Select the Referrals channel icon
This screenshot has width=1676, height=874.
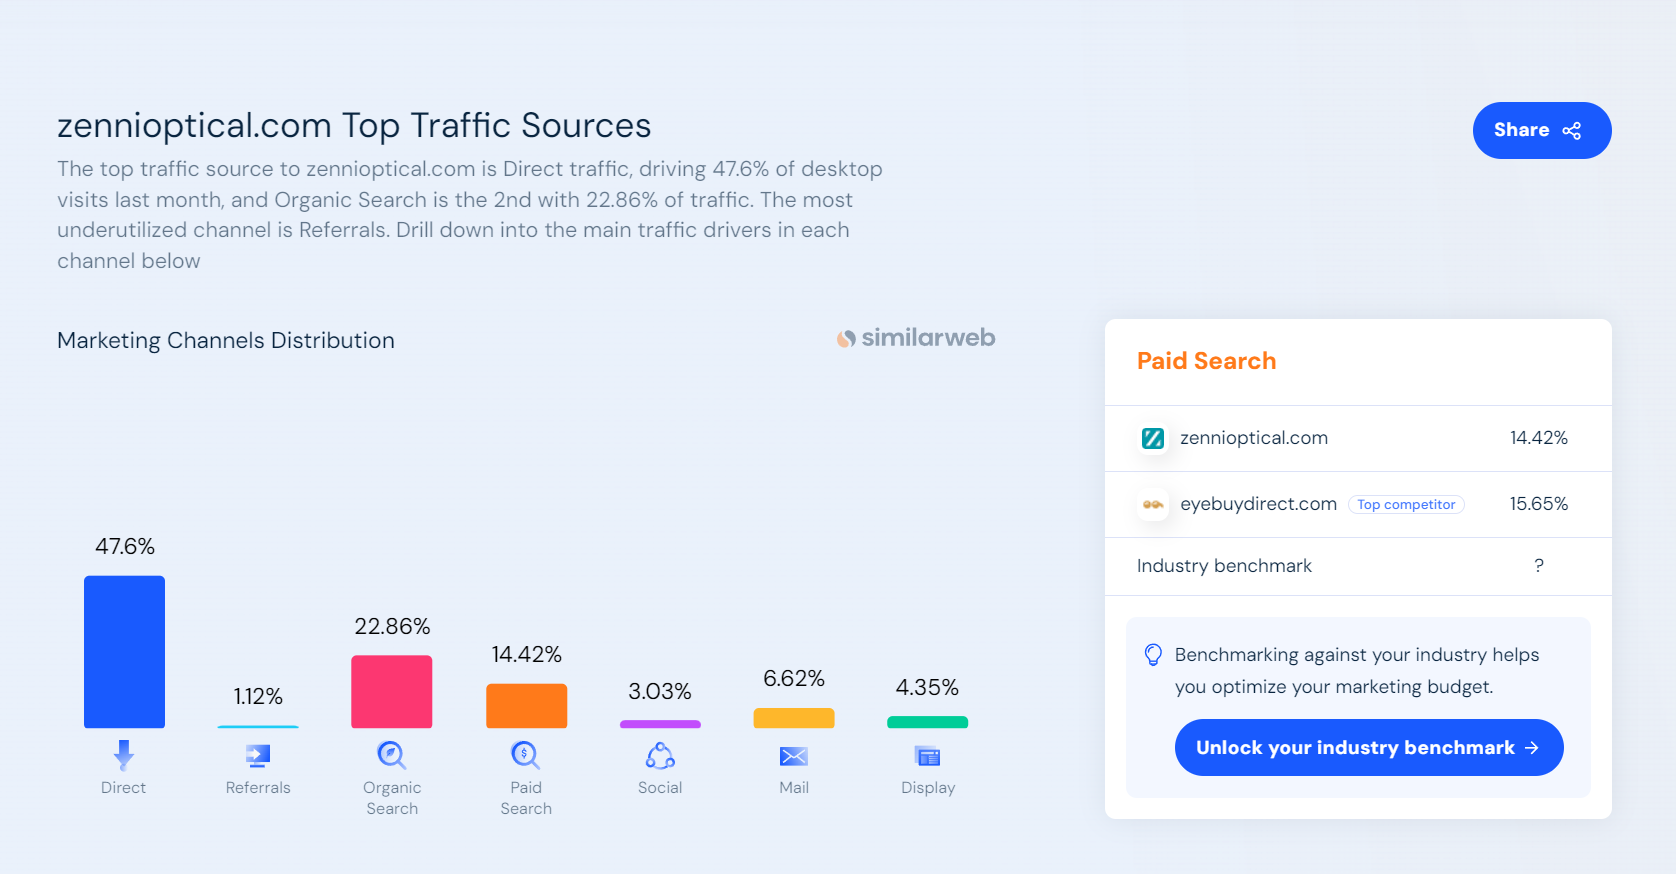click(258, 756)
